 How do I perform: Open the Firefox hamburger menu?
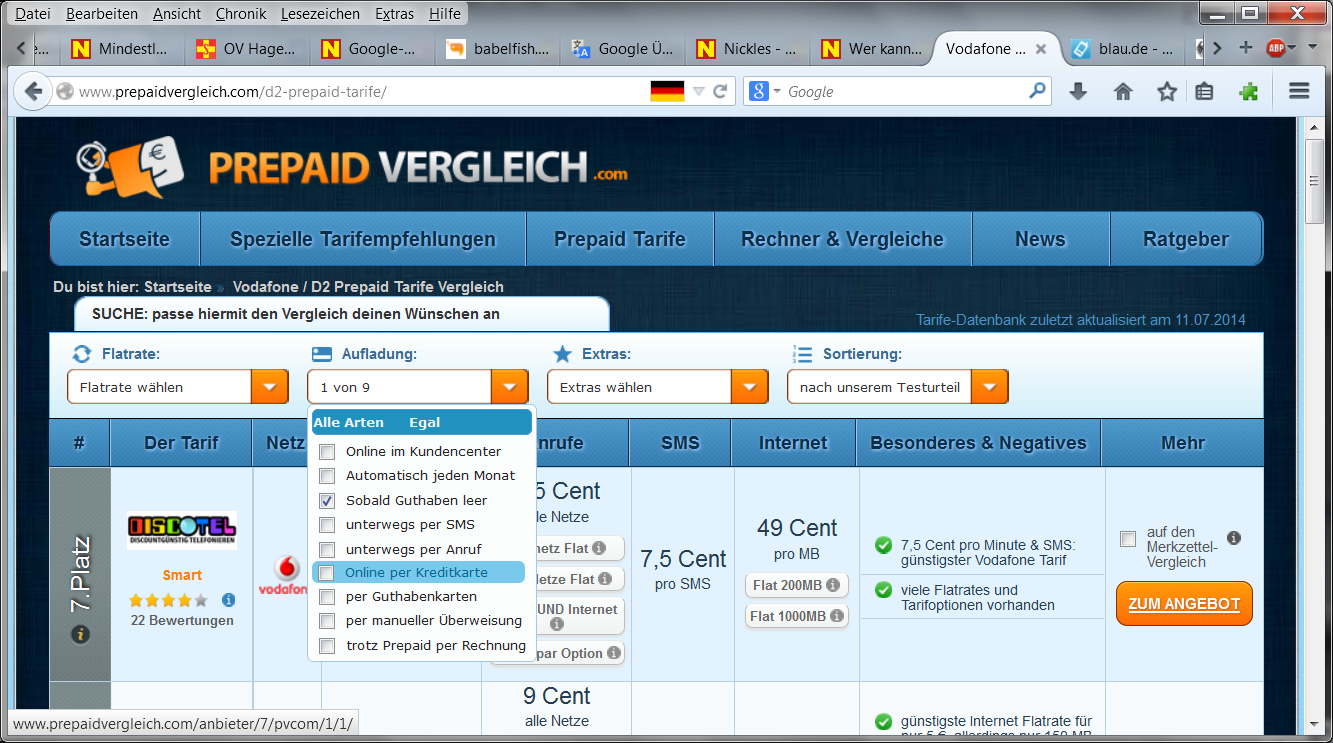pos(1299,91)
